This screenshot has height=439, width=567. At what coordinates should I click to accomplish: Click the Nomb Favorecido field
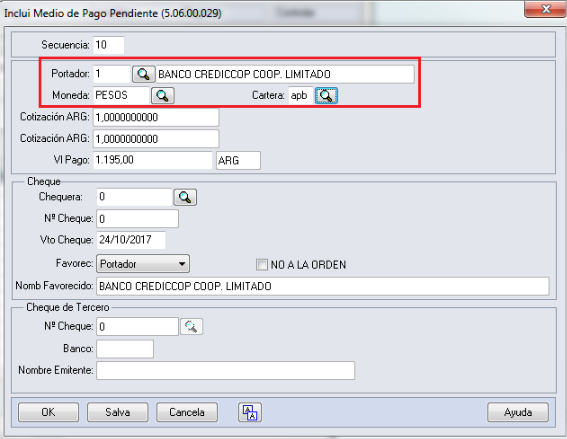pos(323,286)
